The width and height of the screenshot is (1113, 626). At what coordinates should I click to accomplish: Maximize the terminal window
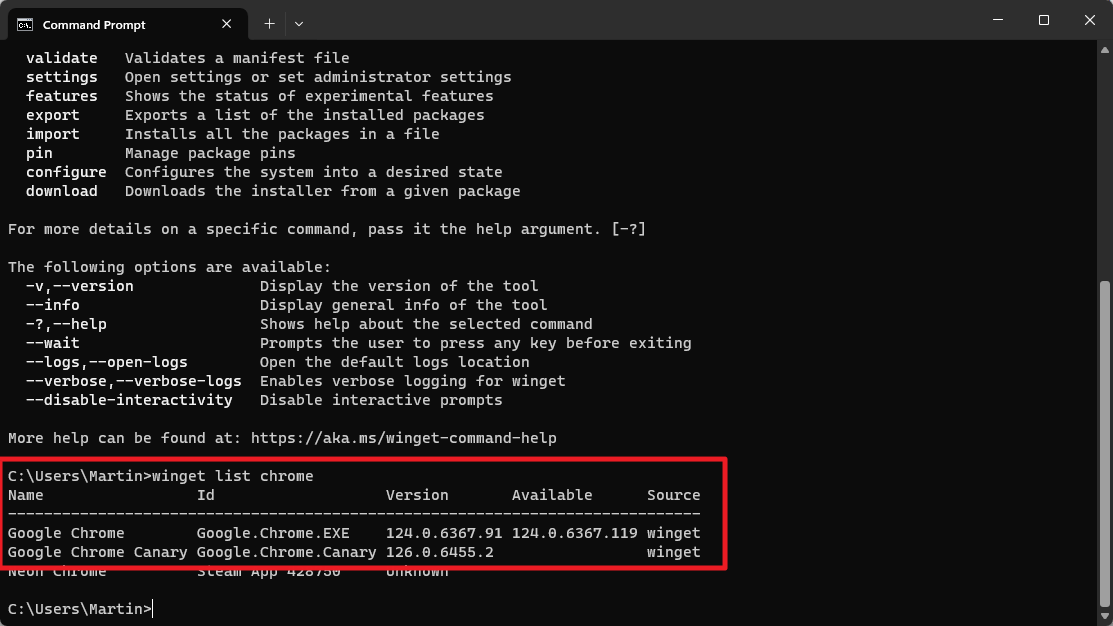coord(1044,20)
